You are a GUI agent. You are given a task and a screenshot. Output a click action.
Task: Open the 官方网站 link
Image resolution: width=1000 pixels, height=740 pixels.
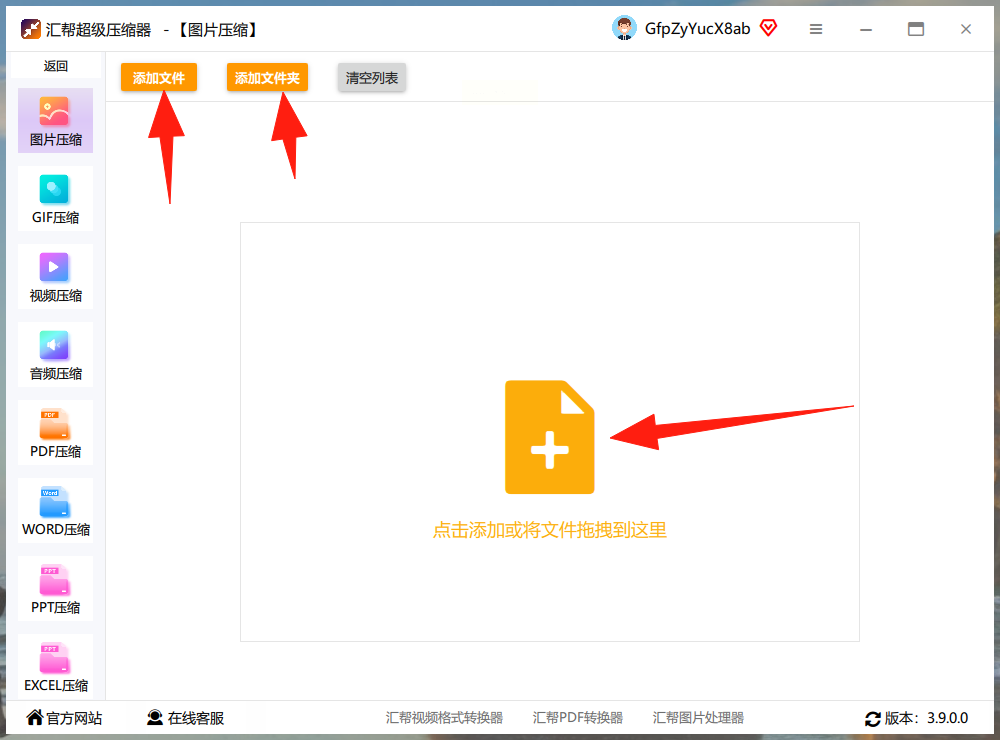point(64,718)
